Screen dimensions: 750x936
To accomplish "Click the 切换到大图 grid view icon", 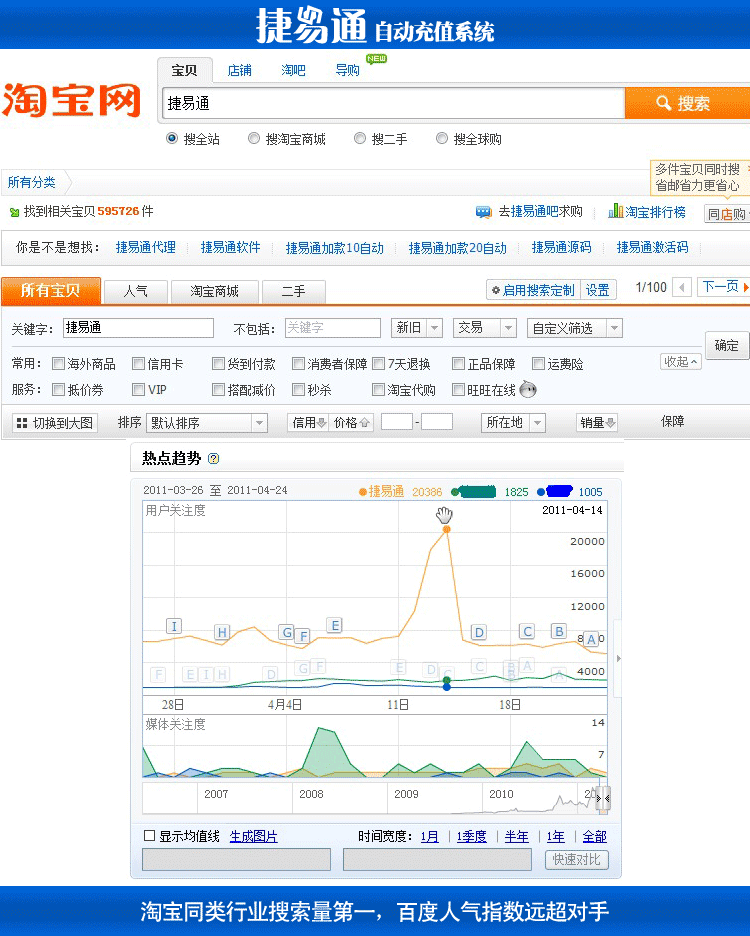I will (21, 423).
